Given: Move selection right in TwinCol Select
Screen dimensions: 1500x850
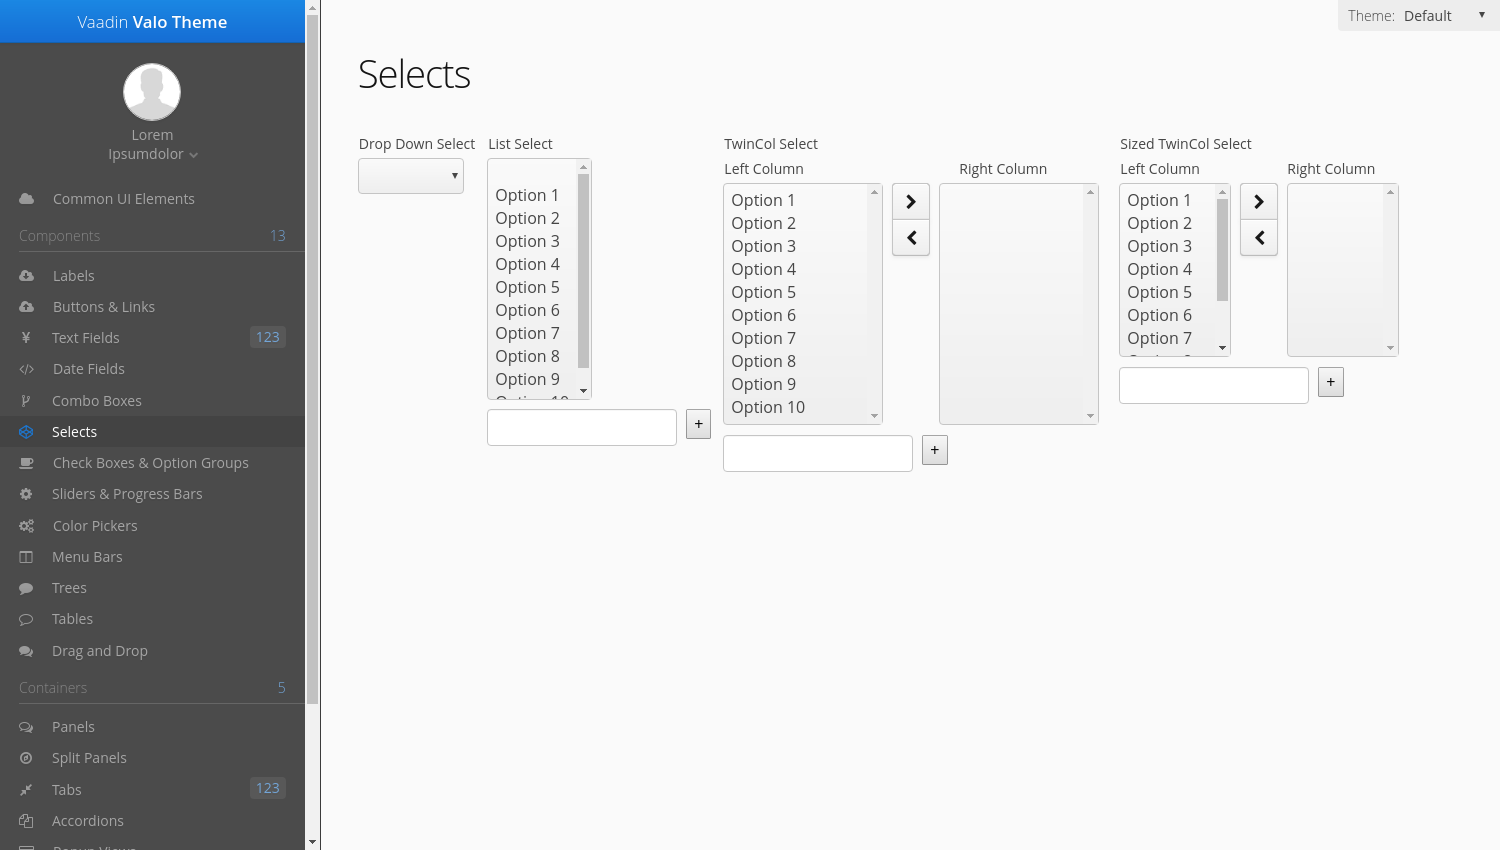Looking at the screenshot, I should (x=911, y=202).
